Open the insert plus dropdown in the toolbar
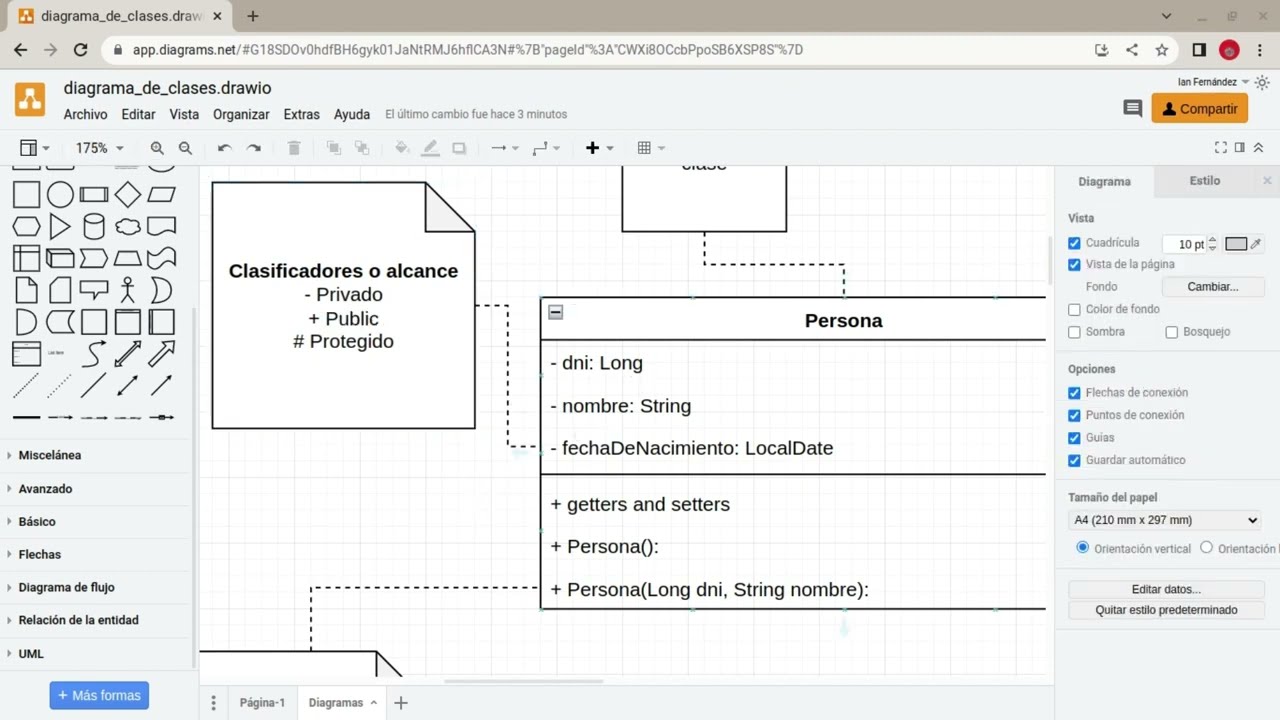Image resolution: width=1280 pixels, height=720 pixels. (x=599, y=148)
